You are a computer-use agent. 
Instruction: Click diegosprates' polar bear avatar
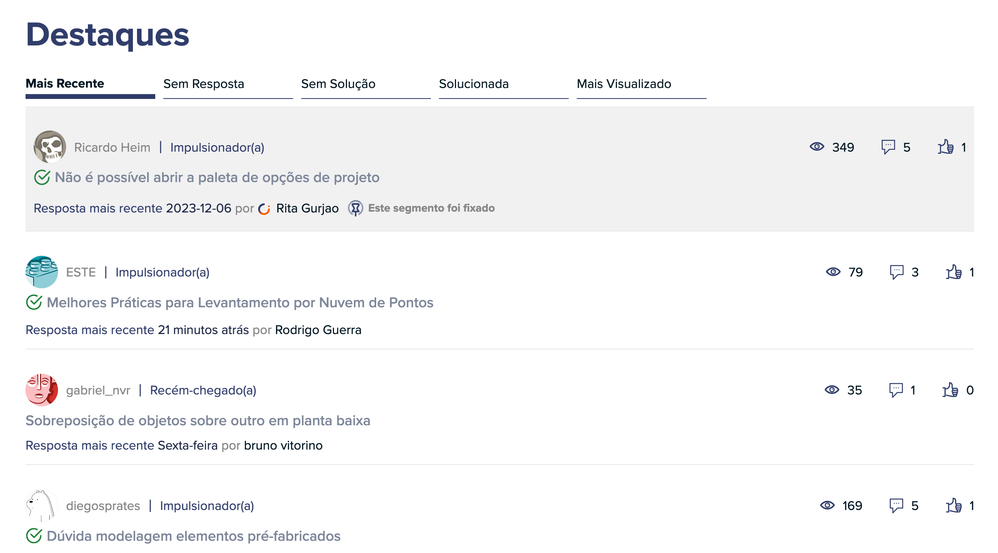(41, 506)
